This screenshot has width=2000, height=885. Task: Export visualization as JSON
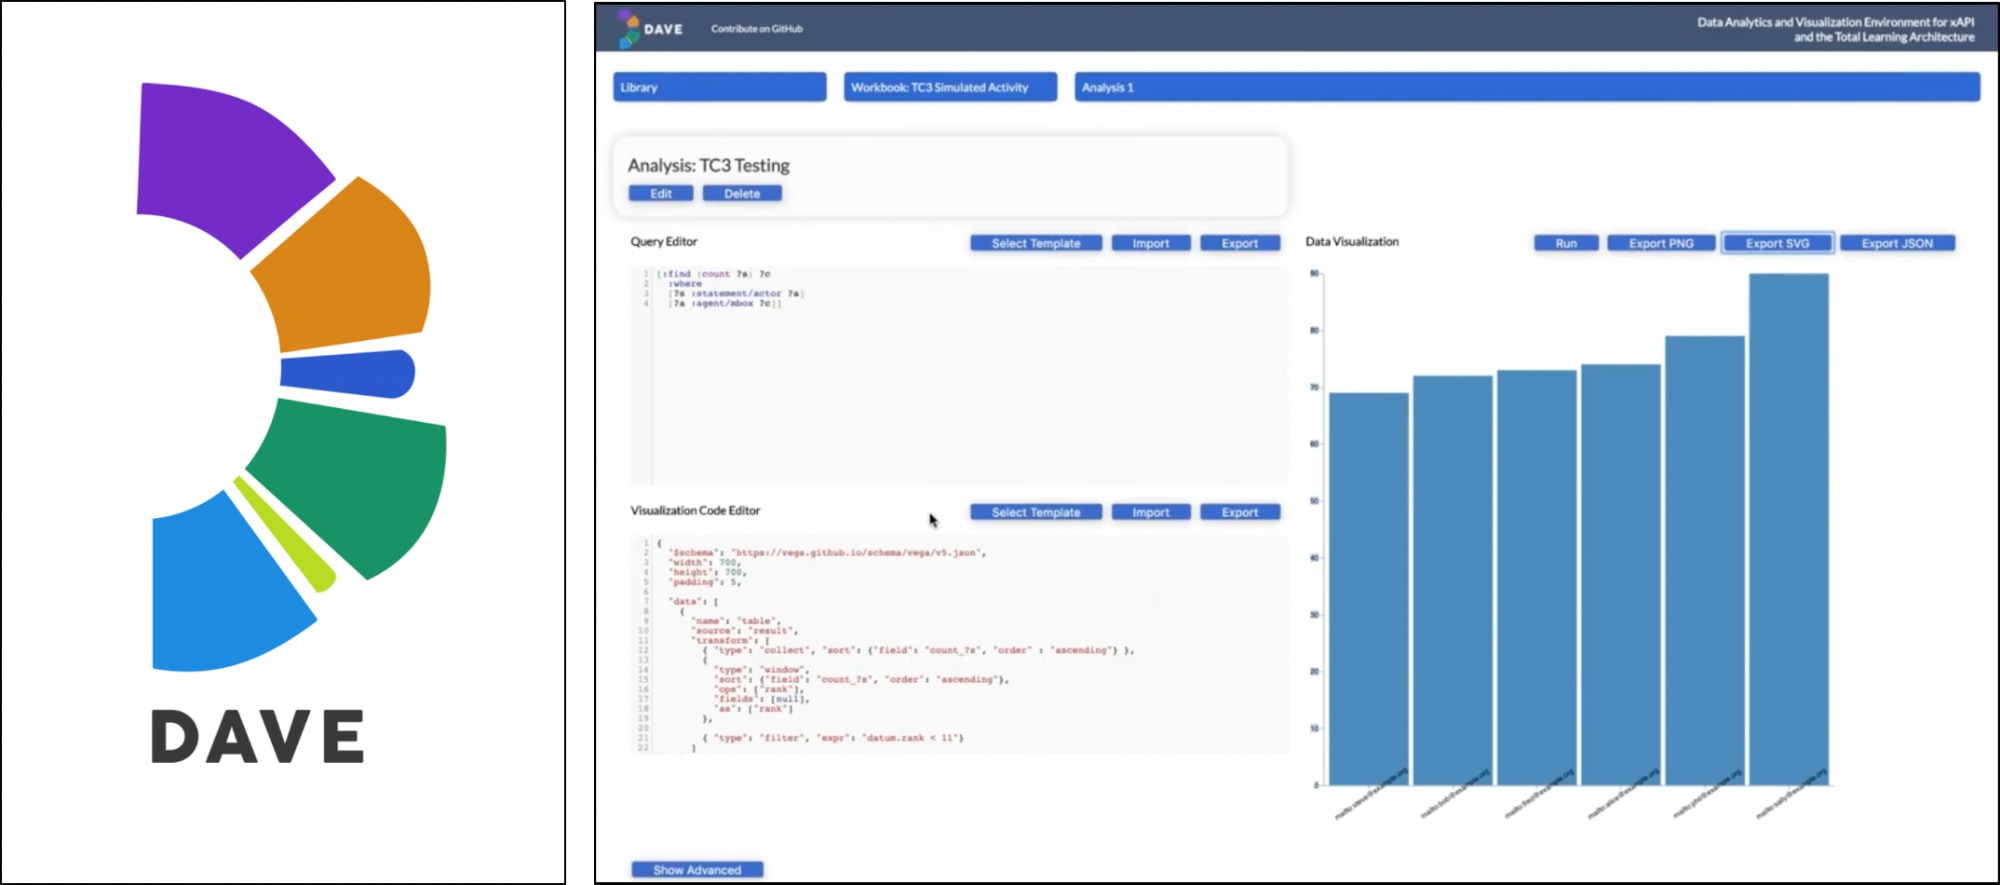(1896, 243)
